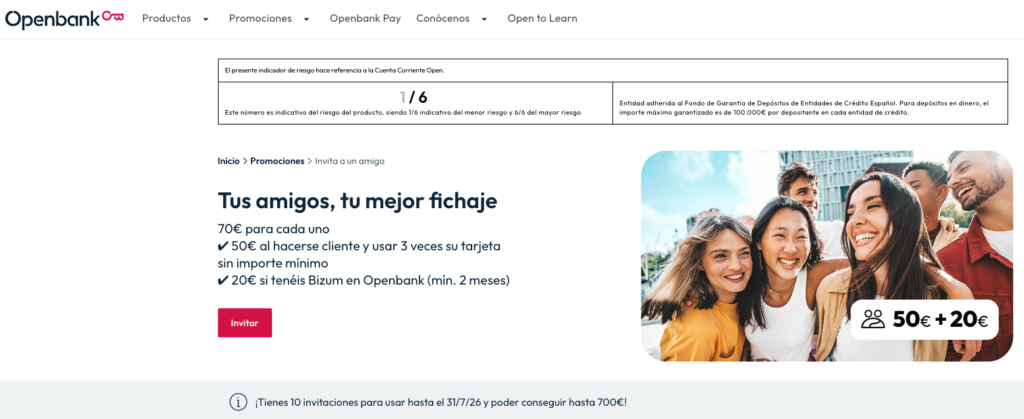1024x419 pixels.
Task: Click the Cuenta Corriente Open risk note
Action: pos(334,70)
